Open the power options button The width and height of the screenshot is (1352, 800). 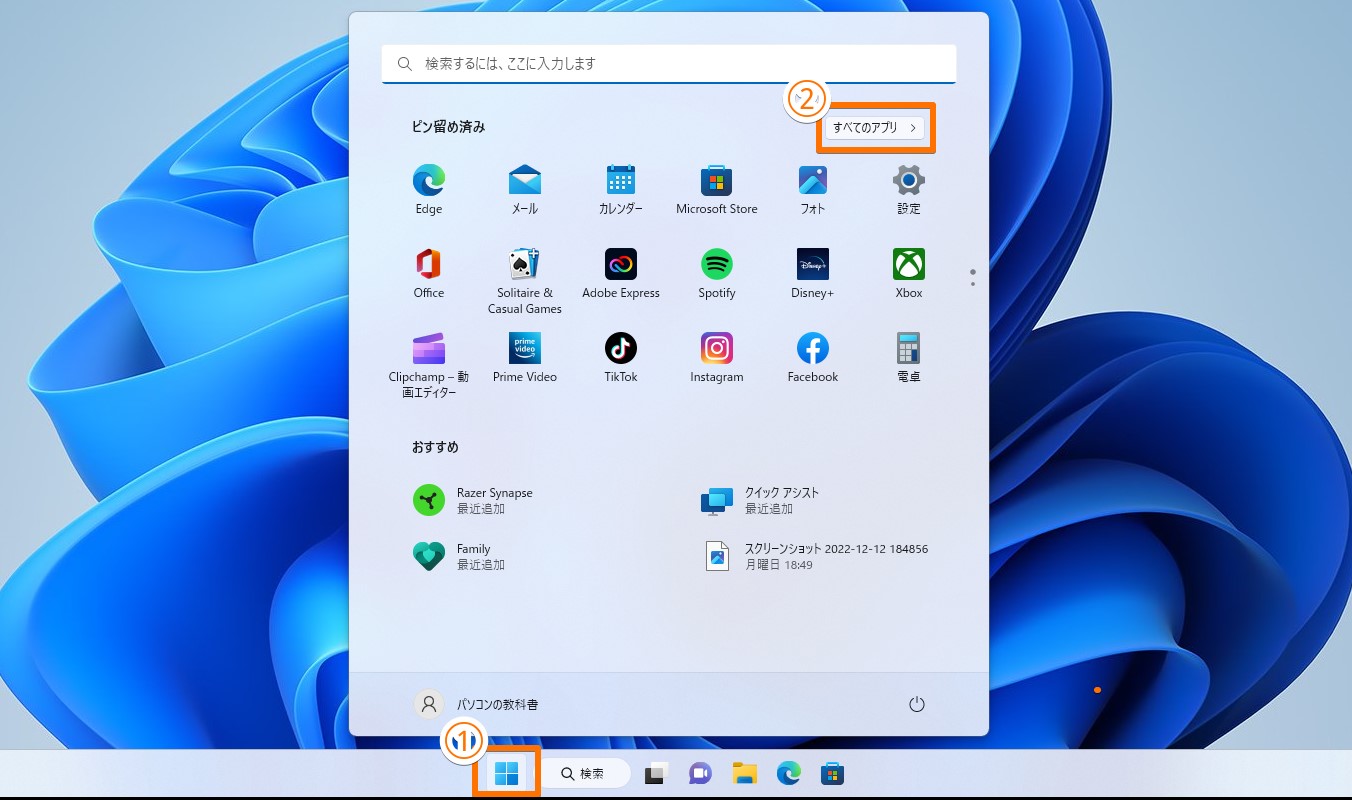click(x=917, y=704)
